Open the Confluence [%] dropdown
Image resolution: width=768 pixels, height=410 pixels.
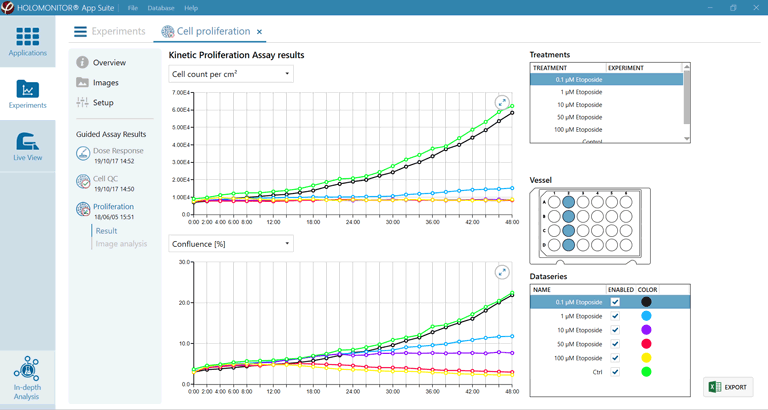point(230,243)
